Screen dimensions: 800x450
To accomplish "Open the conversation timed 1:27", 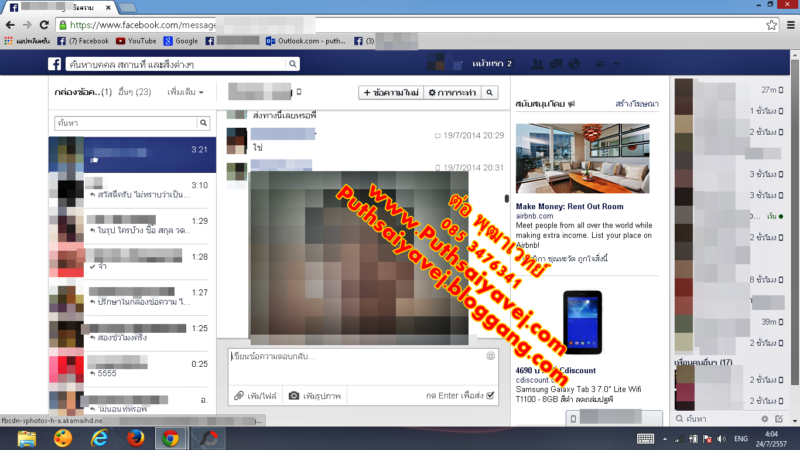I will [132, 297].
